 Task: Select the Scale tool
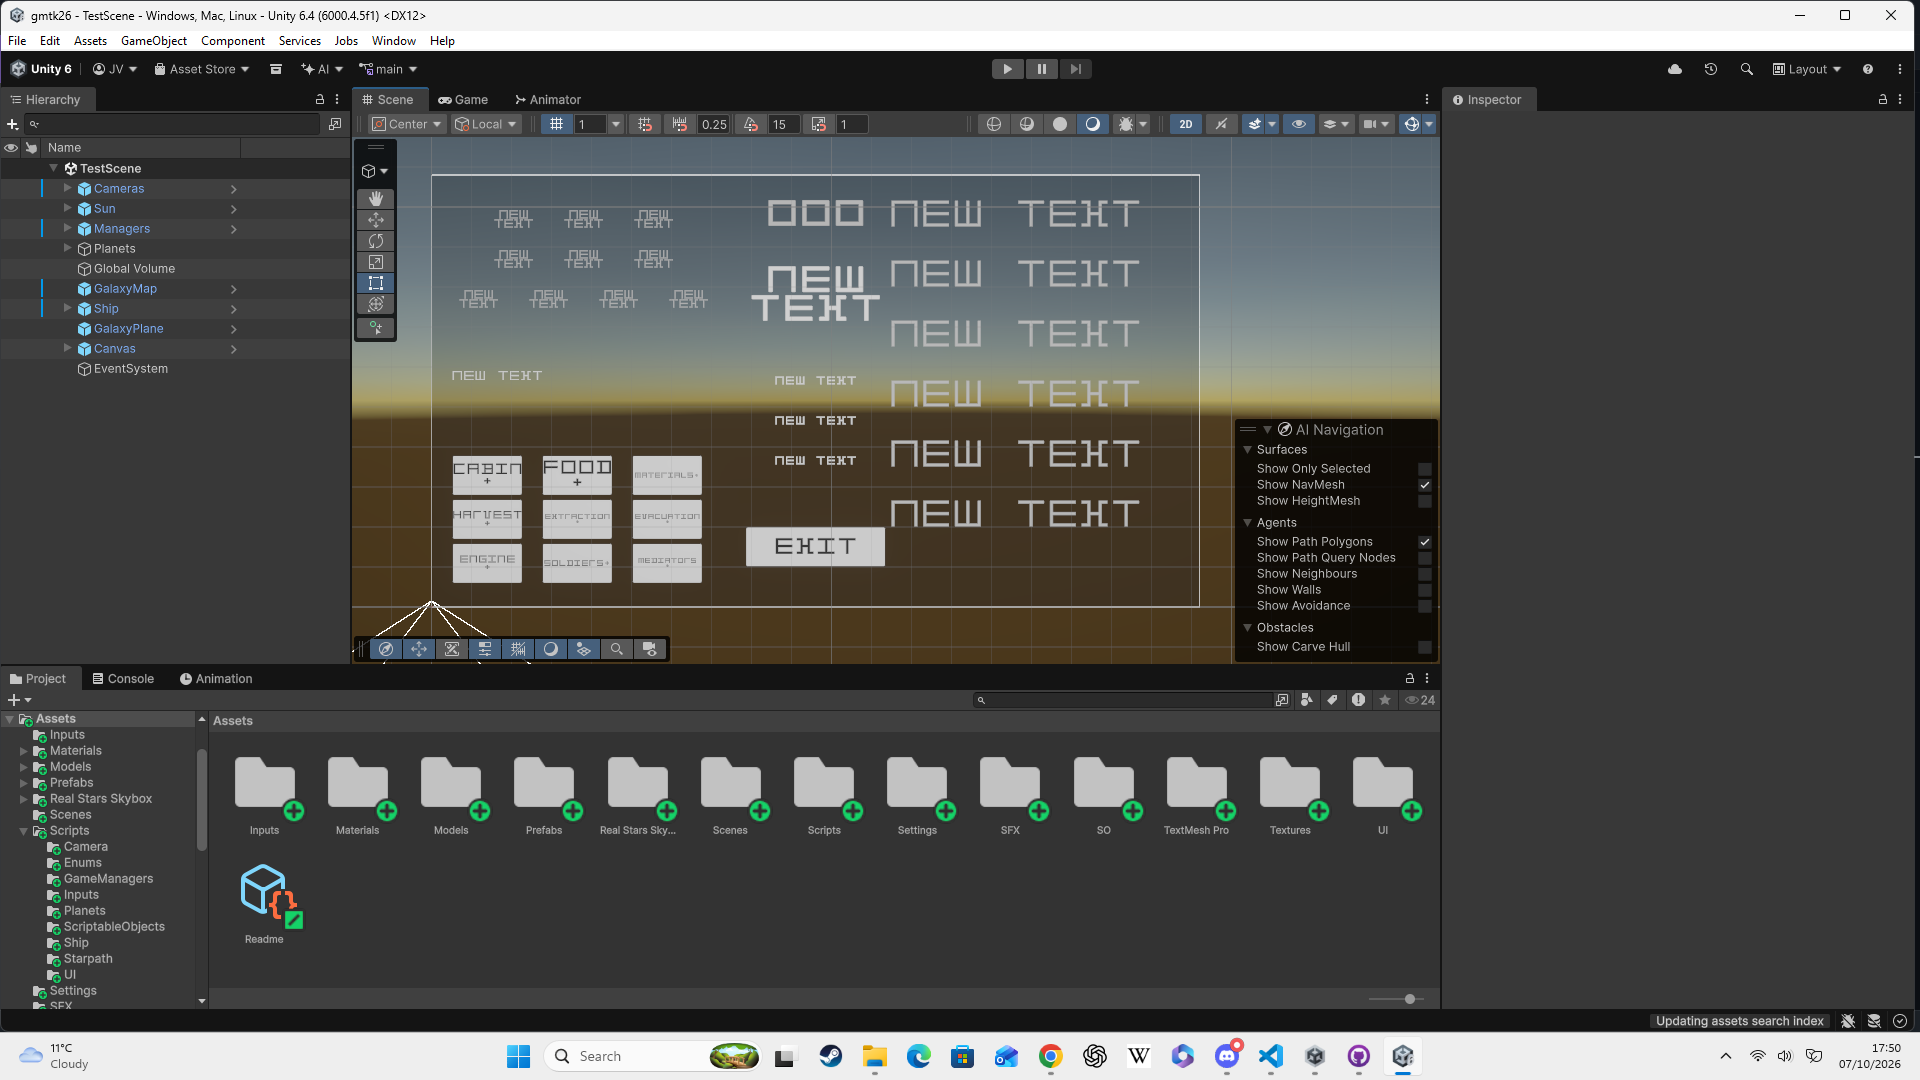[x=376, y=262]
